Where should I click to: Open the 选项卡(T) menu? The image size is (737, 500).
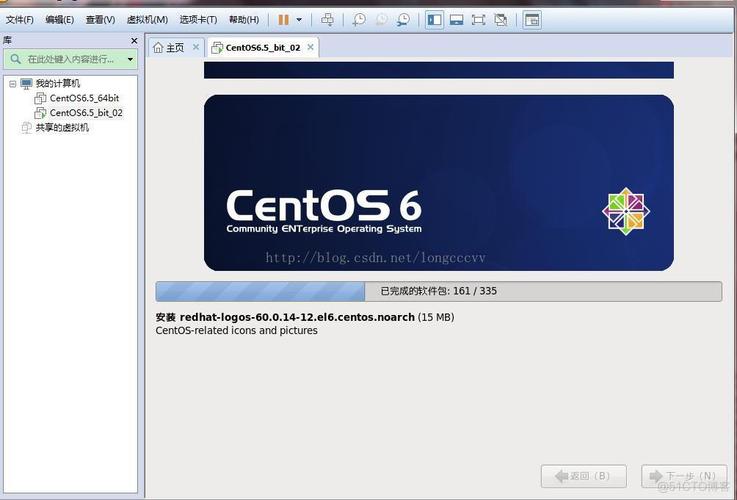pyautogui.click(x=198, y=20)
